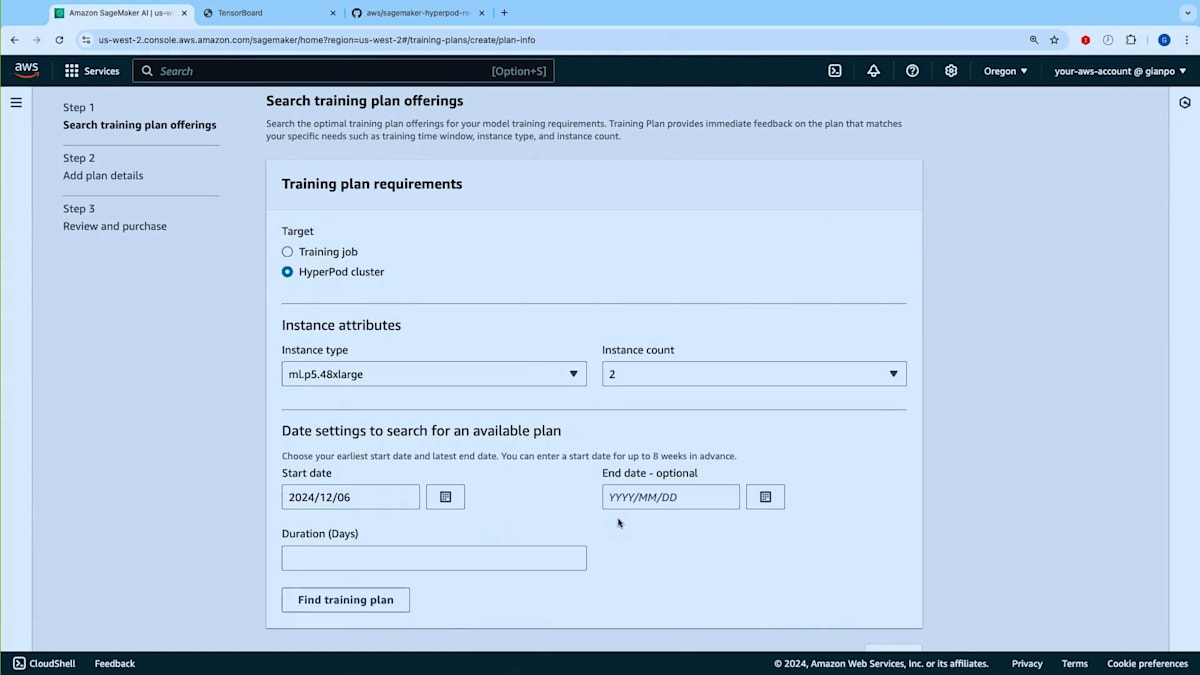This screenshot has height=675, width=1200.
Task: Open the browser profile avatar
Action: [1164, 40]
